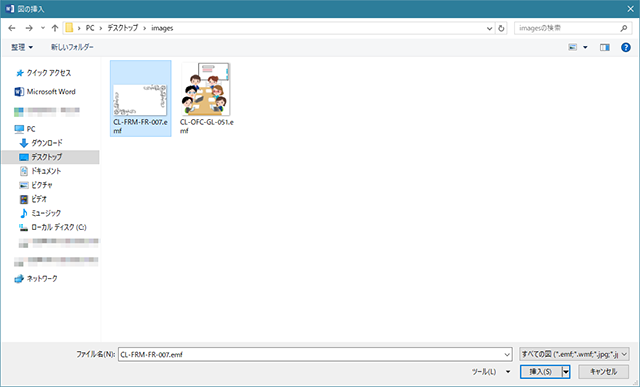Viewport: 640px width, 387px height.
Task: Open the 挿入 split-button arrow
Action: click(x=566, y=372)
